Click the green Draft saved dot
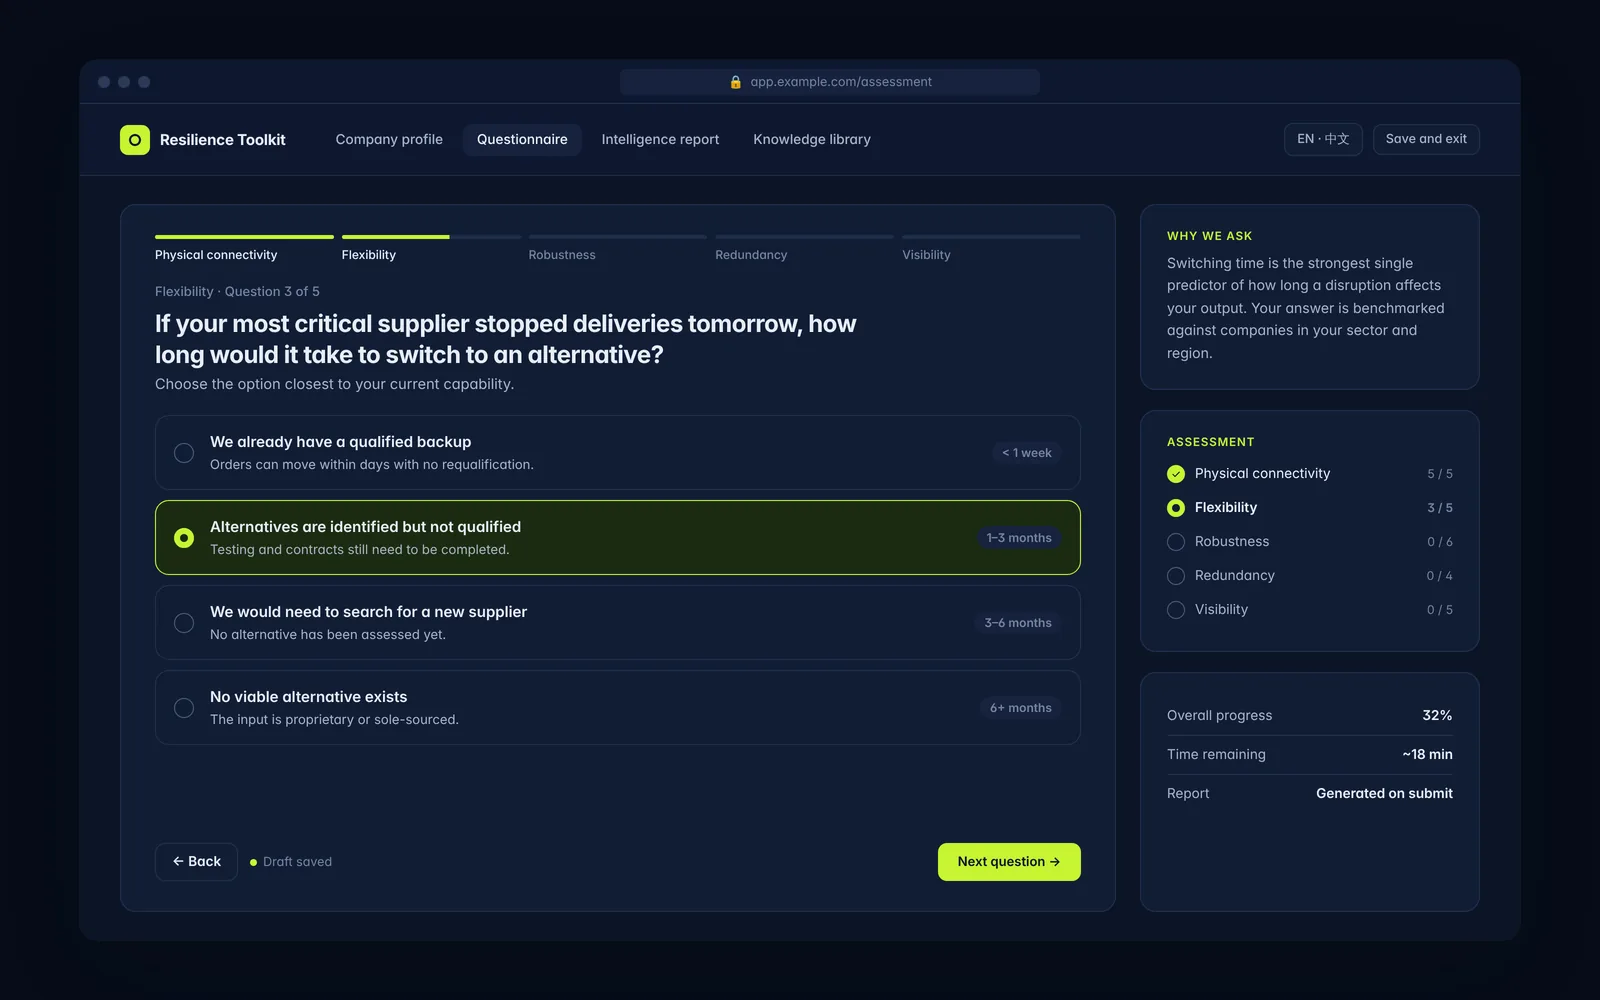This screenshot has width=1600, height=1000. 253,862
